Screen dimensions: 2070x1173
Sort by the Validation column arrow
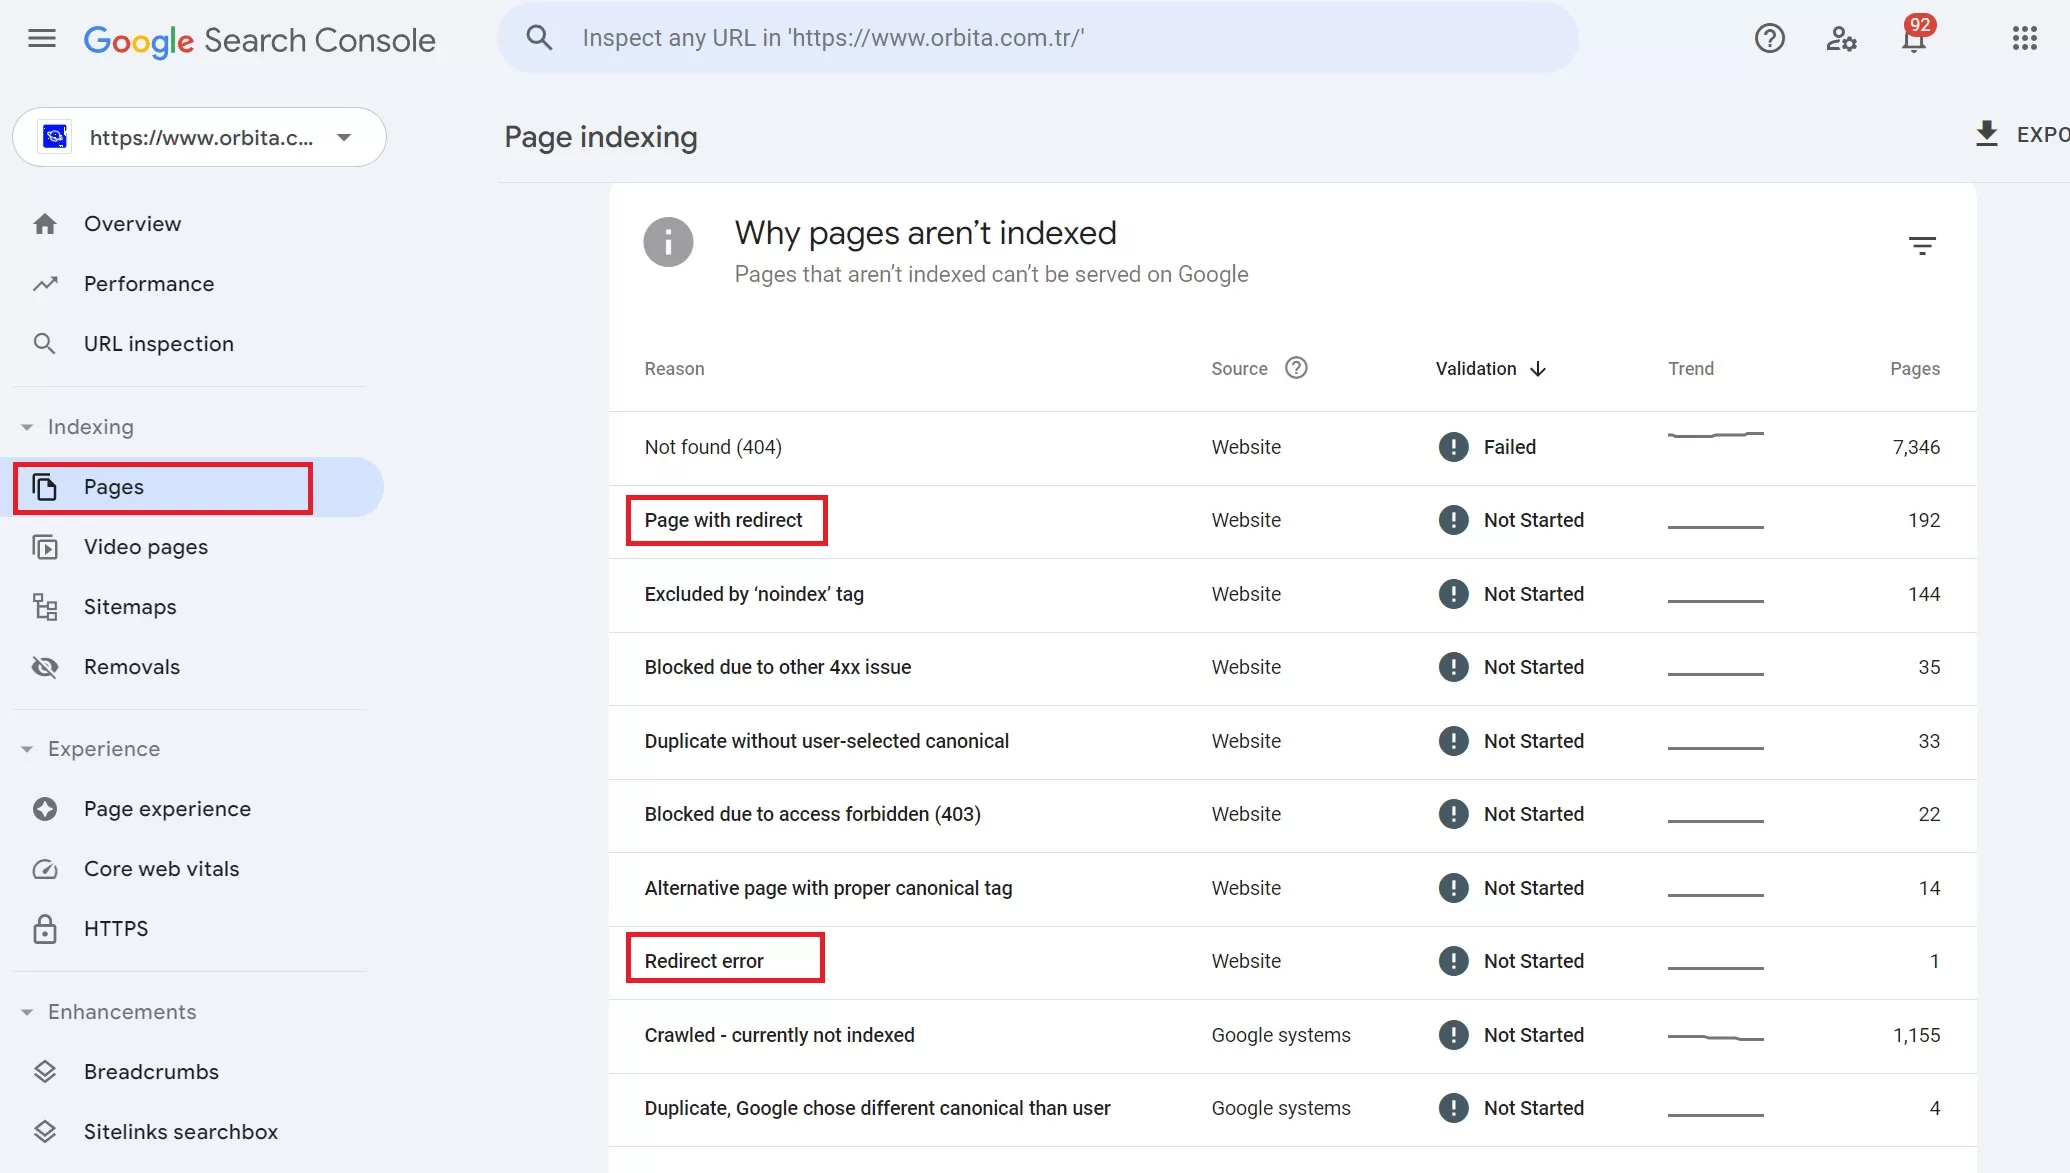1538,369
